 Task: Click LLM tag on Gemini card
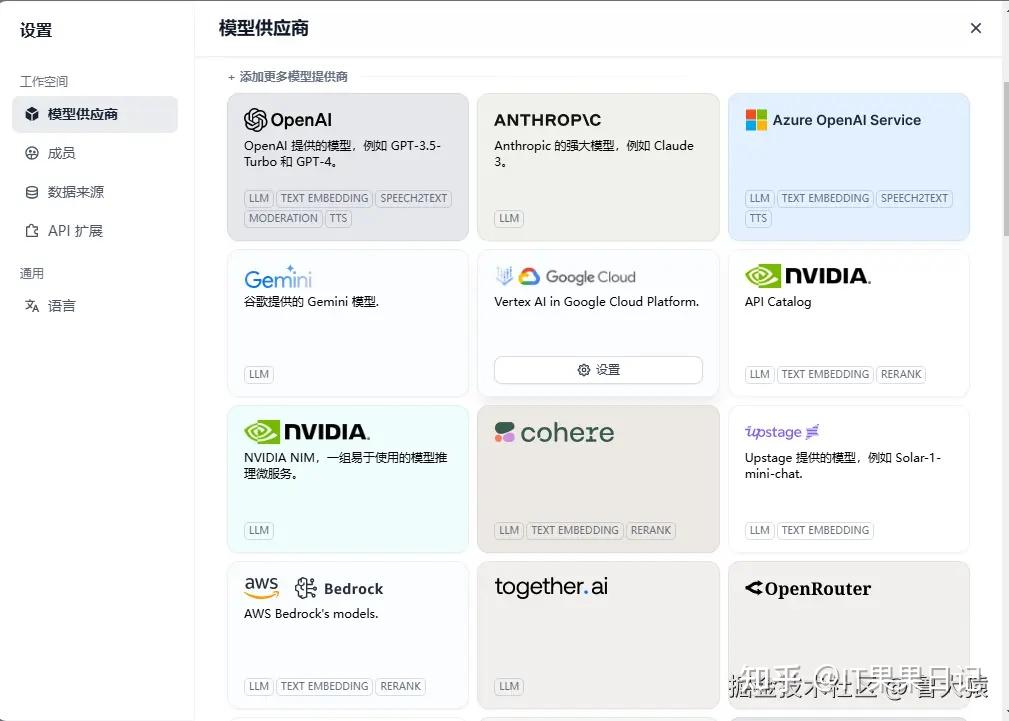tap(259, 374)
